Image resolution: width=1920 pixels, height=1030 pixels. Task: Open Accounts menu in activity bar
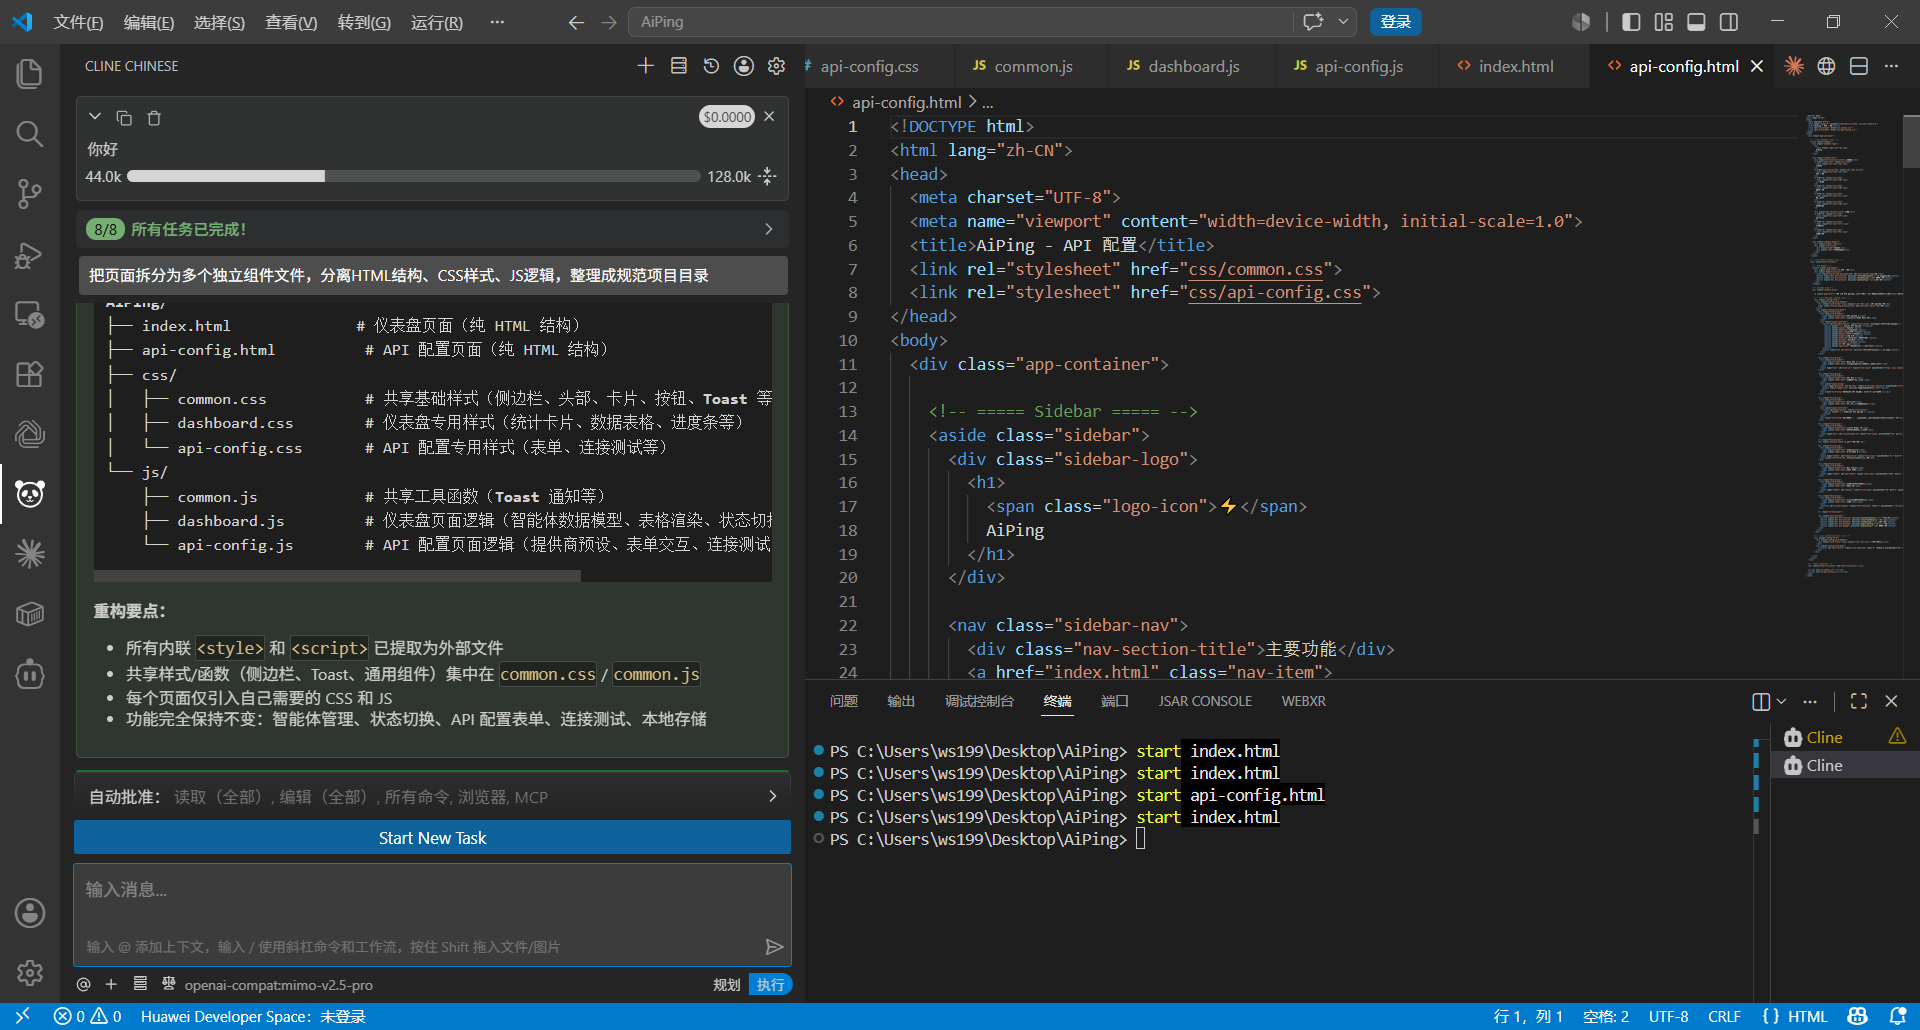(30, 912)
